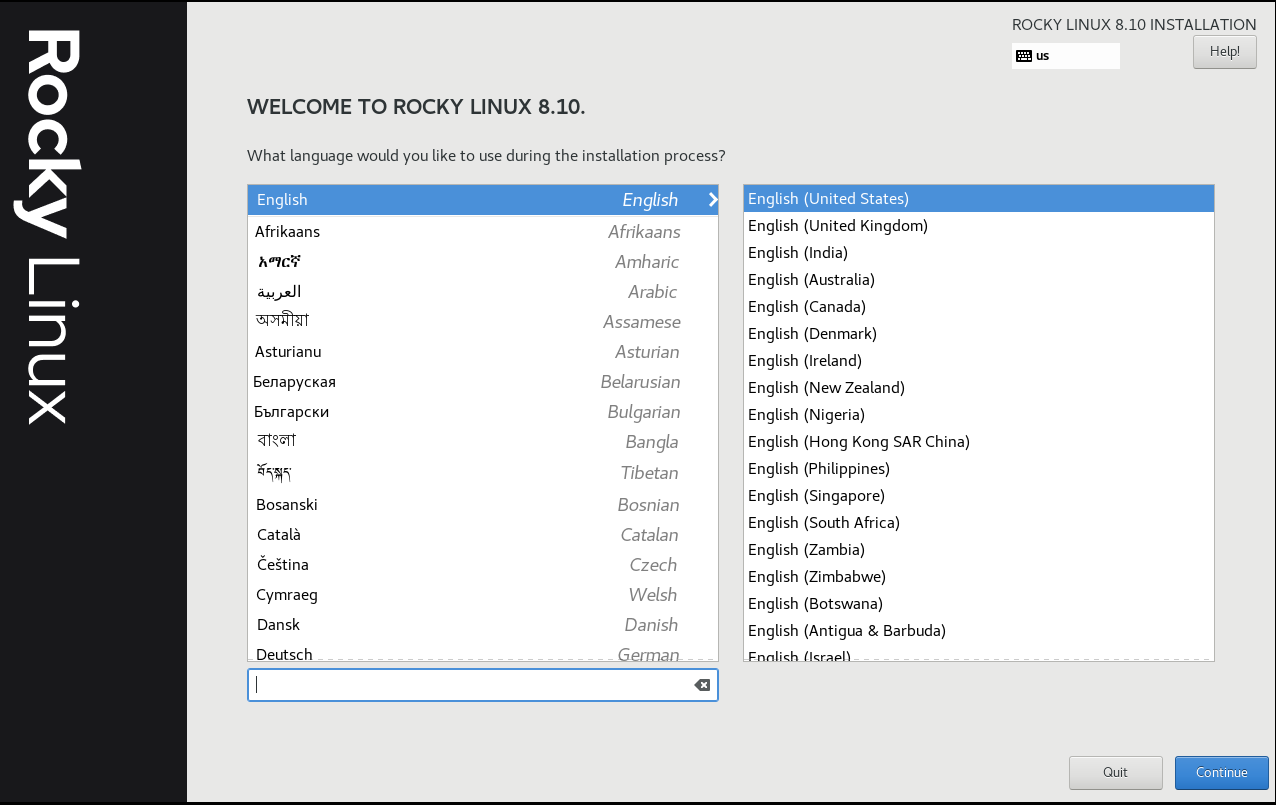Choose English (Hong Kong SAR China) locale
The height and width of the screenshot is (805, 1276).
[979, 441]
